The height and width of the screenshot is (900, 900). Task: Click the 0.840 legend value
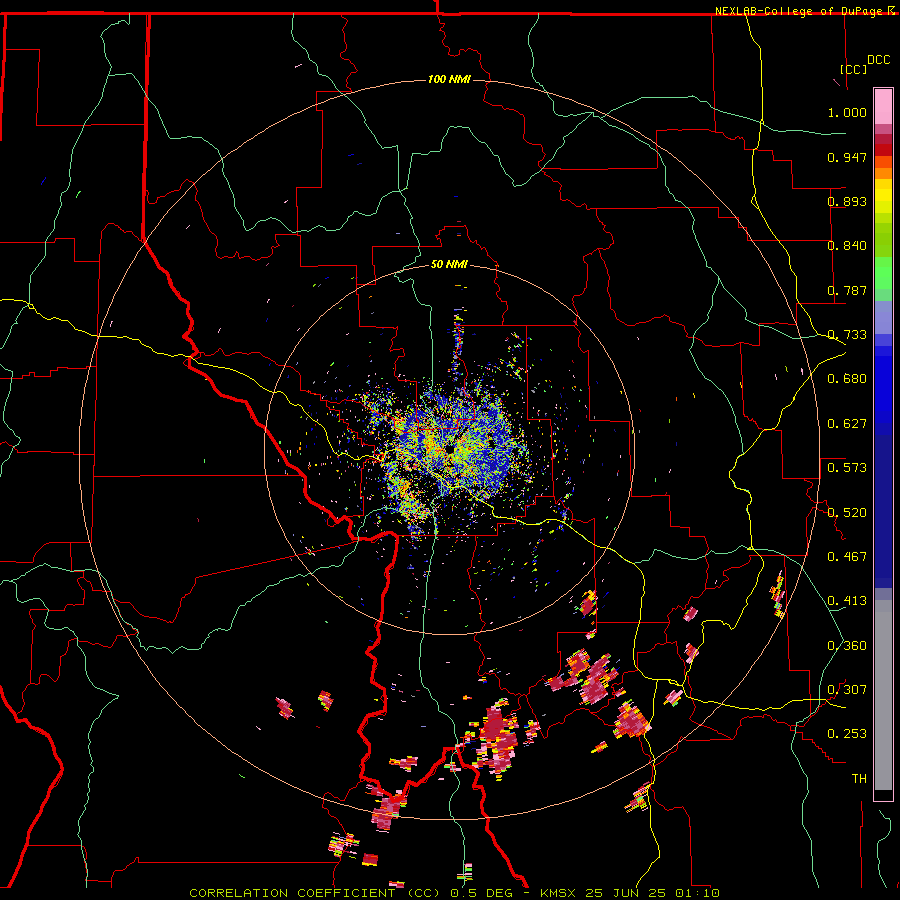(x=847, y=246)
